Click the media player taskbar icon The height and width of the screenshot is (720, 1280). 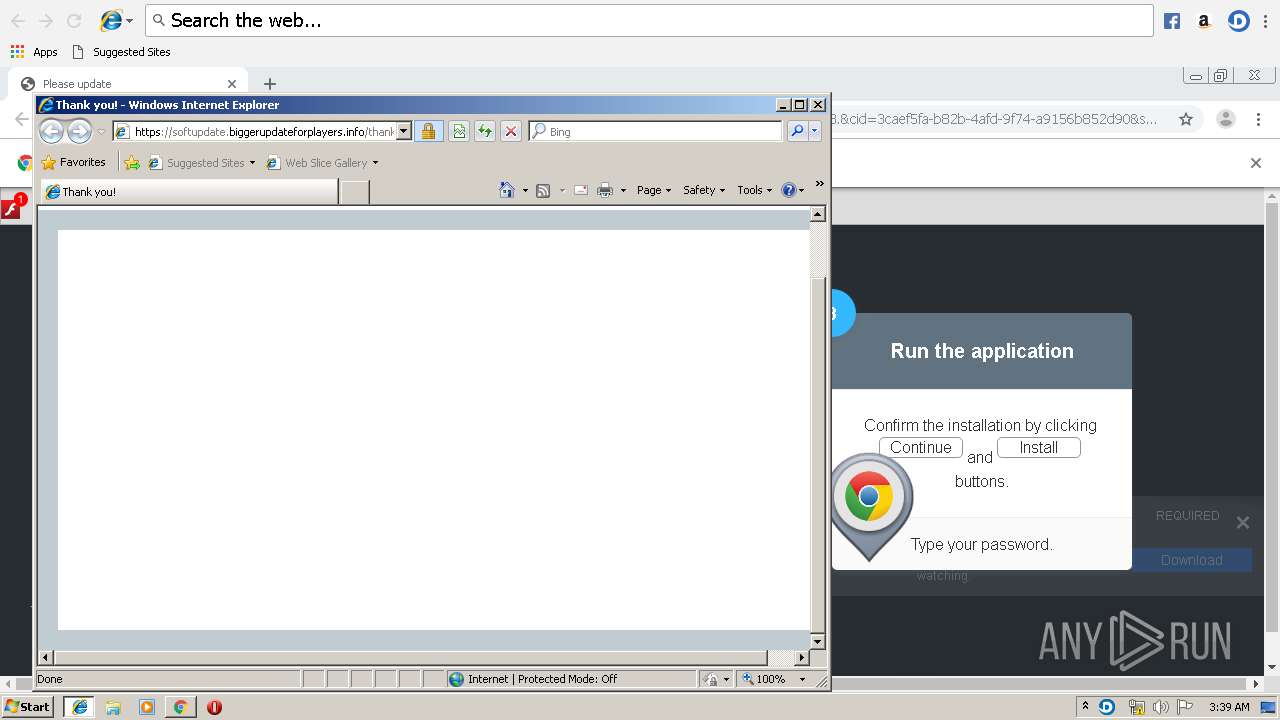coord(147,707)
